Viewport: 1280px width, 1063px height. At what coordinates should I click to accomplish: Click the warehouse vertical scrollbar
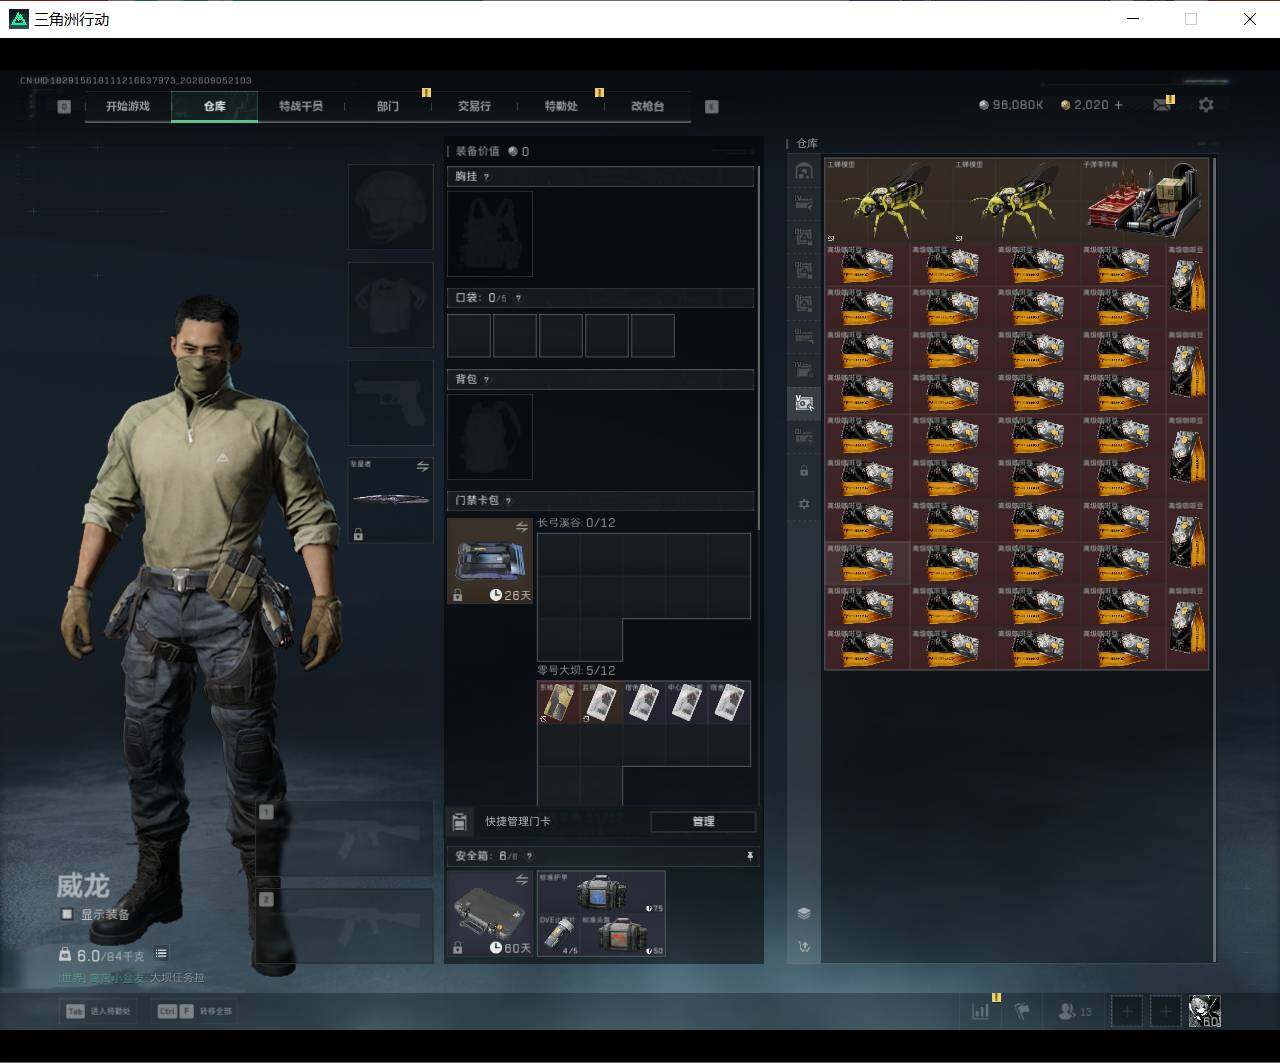[1214, 558]
